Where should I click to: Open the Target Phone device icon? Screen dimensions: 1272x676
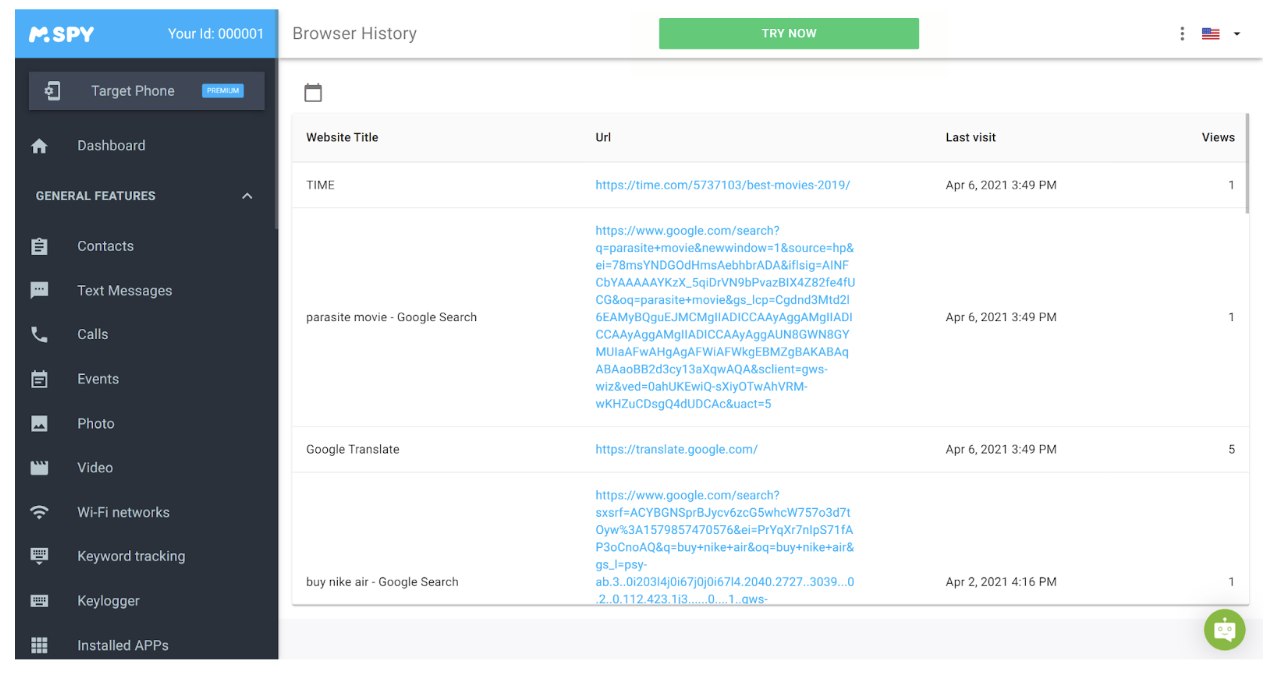point(52,91)
